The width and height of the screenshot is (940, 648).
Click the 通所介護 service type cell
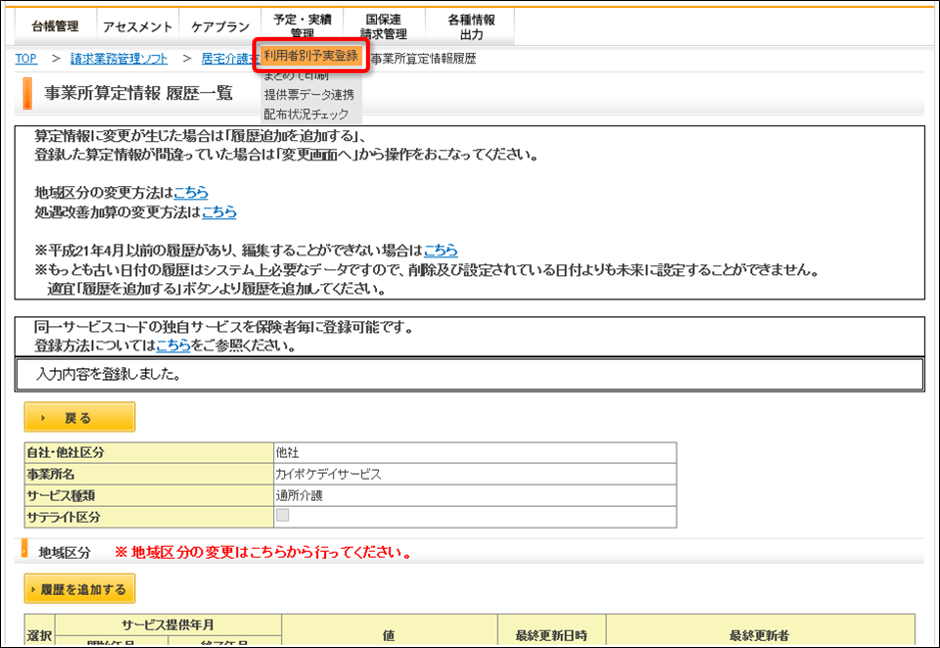[475, 496]
